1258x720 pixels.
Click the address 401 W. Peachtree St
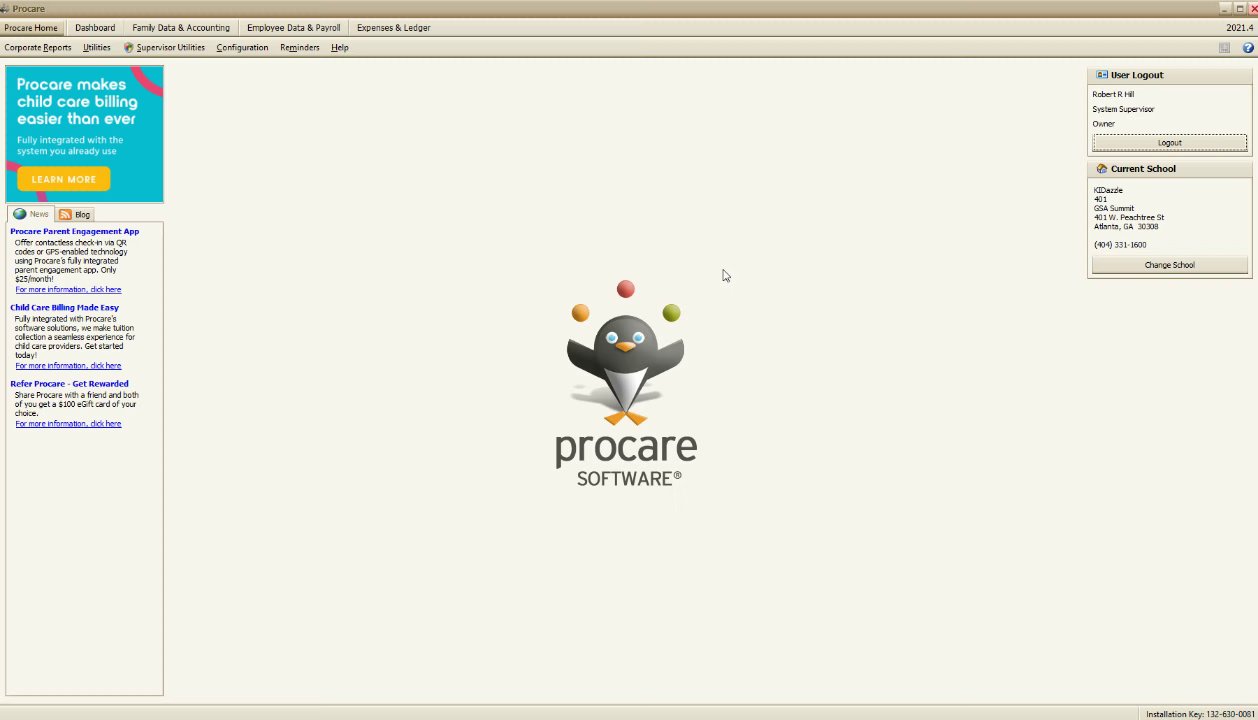point(1129,217)
